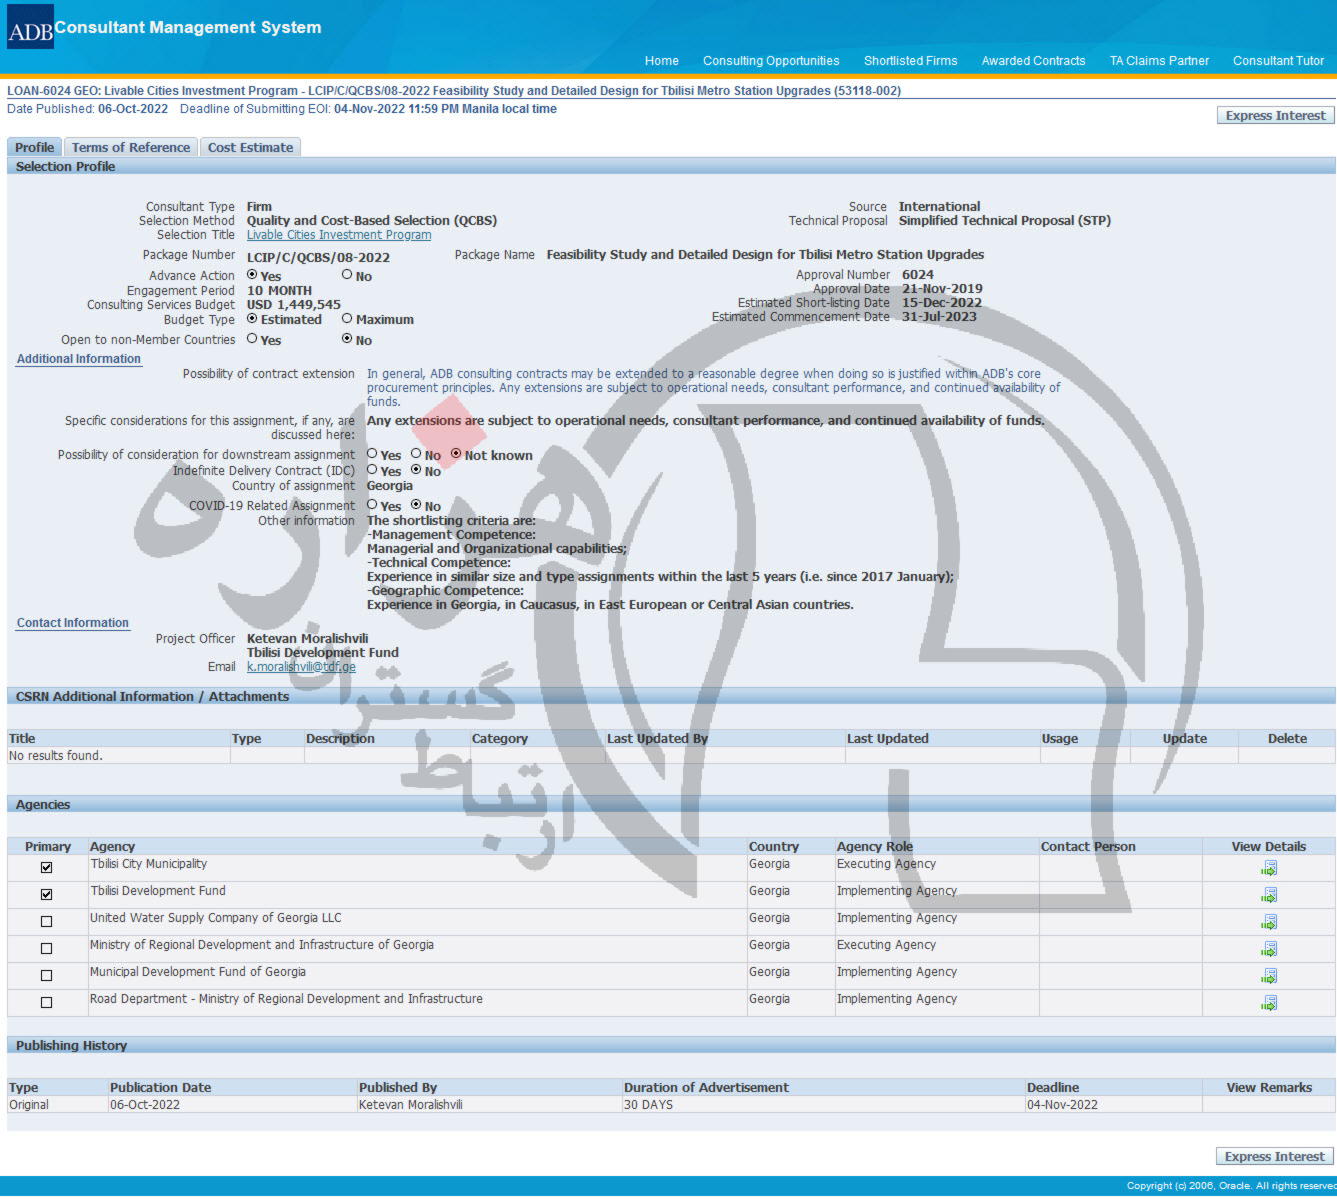Choose Maximum budget type

(347, 319)
